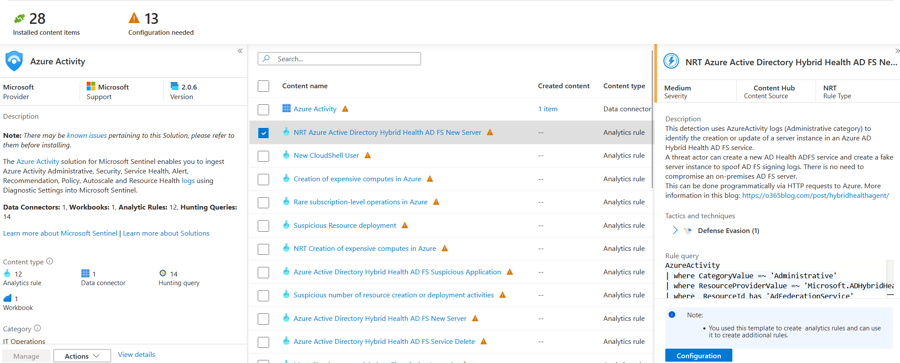Click the flask icon of New CloudShell User
Screen dimensions: 900x363
(286, 155)
